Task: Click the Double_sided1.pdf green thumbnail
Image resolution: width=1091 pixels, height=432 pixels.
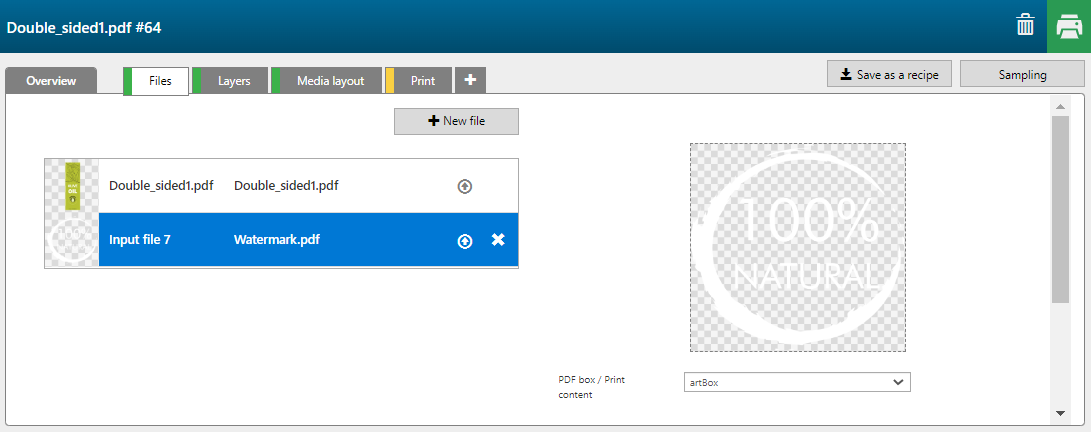Action: click(x=72, y=186)
